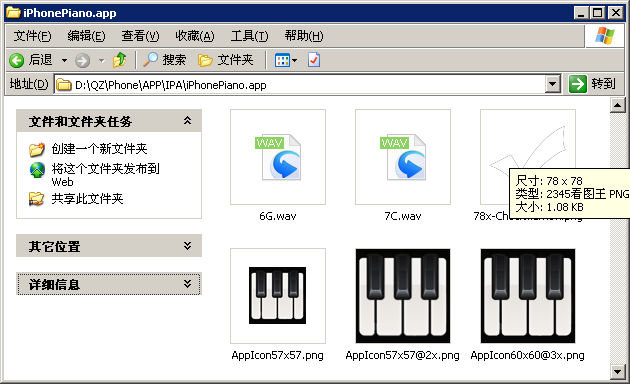
Task: Open the Forward history dropdown arrow
Action: [x=101, y=61]
